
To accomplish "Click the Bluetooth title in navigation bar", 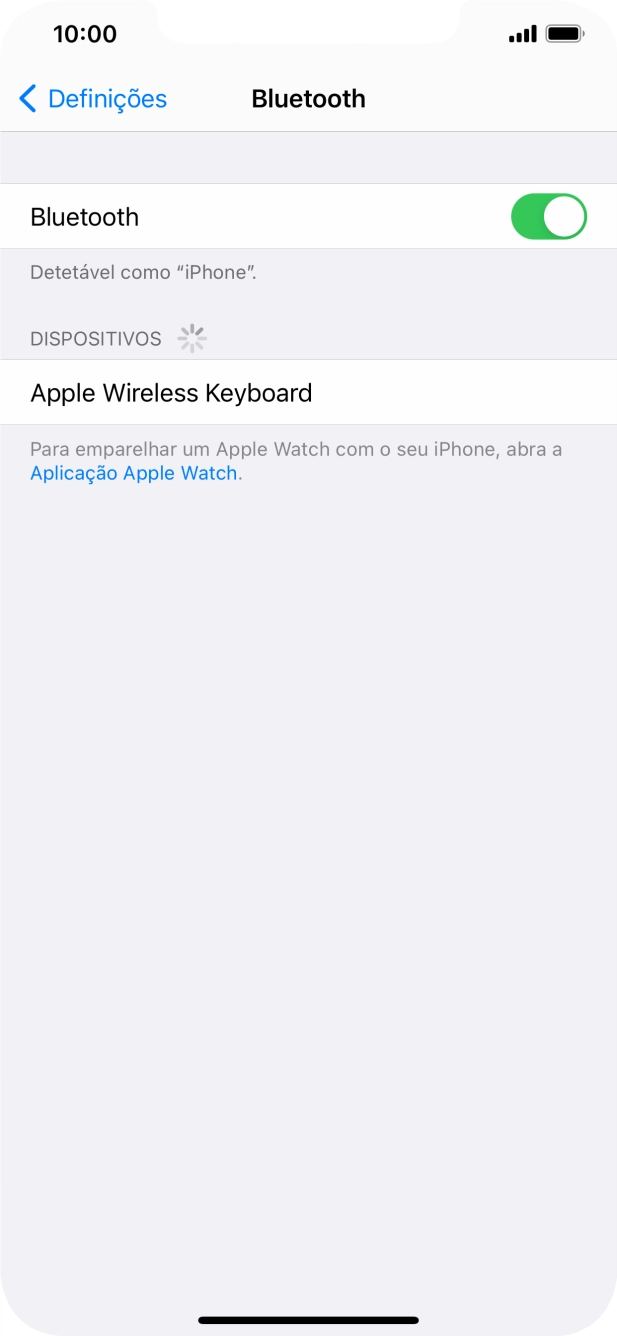I will click(x=308, y=99).
